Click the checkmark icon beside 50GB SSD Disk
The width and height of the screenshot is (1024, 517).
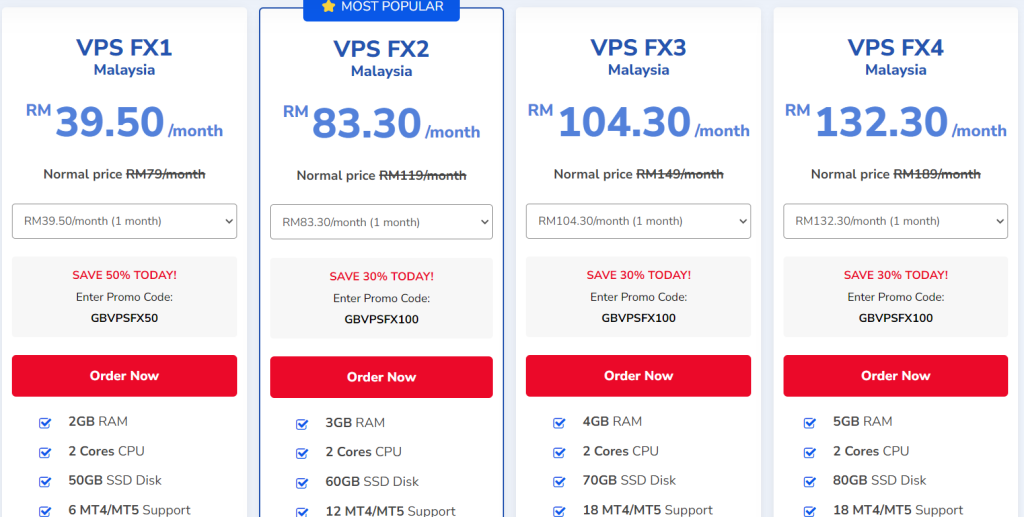click(x=45, y=481)
